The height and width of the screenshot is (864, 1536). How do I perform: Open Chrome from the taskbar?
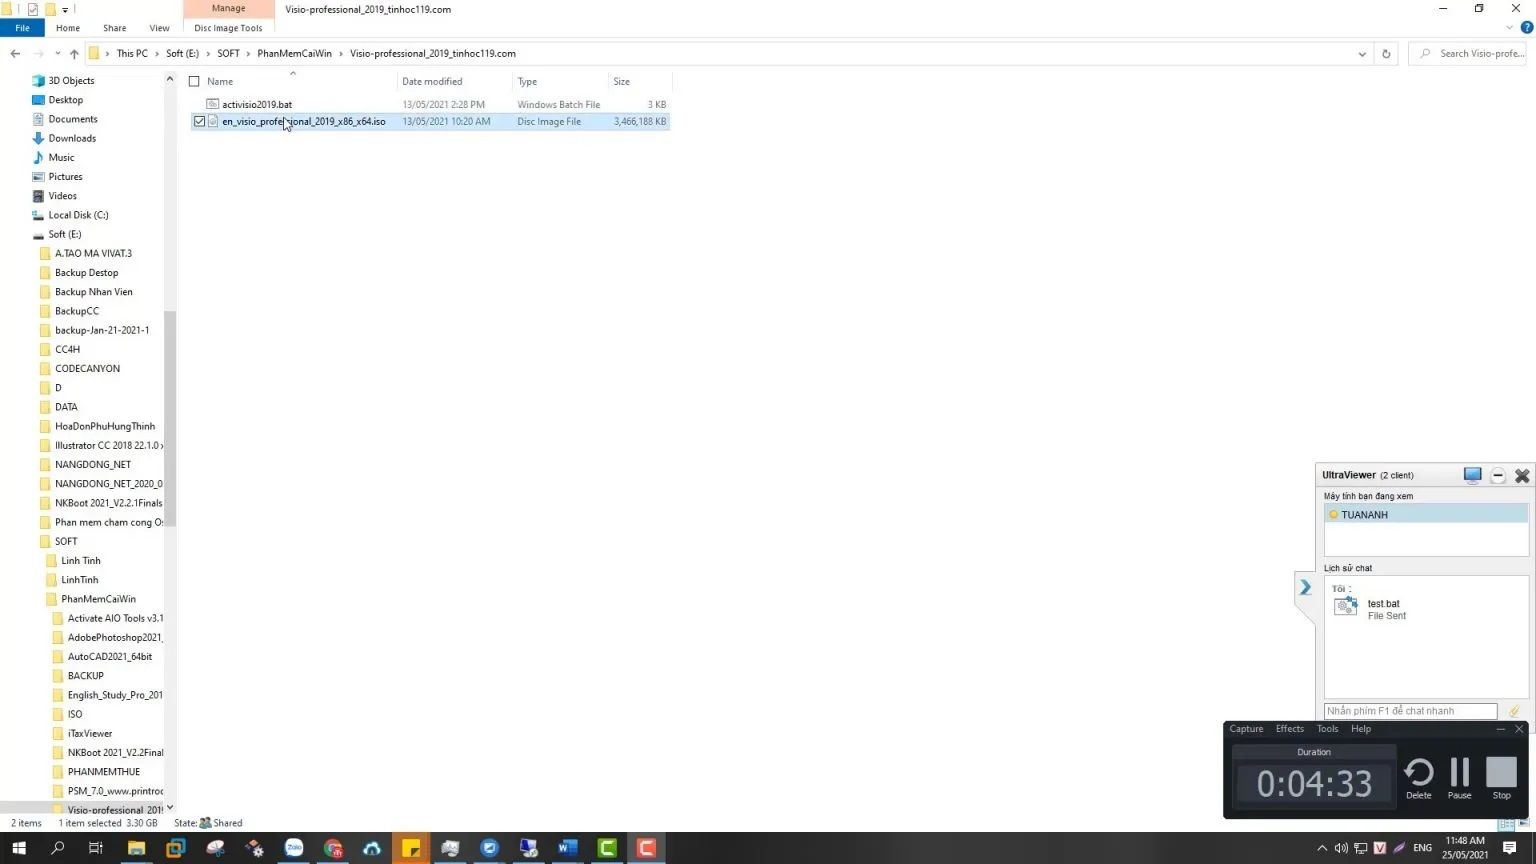[333, 848]
